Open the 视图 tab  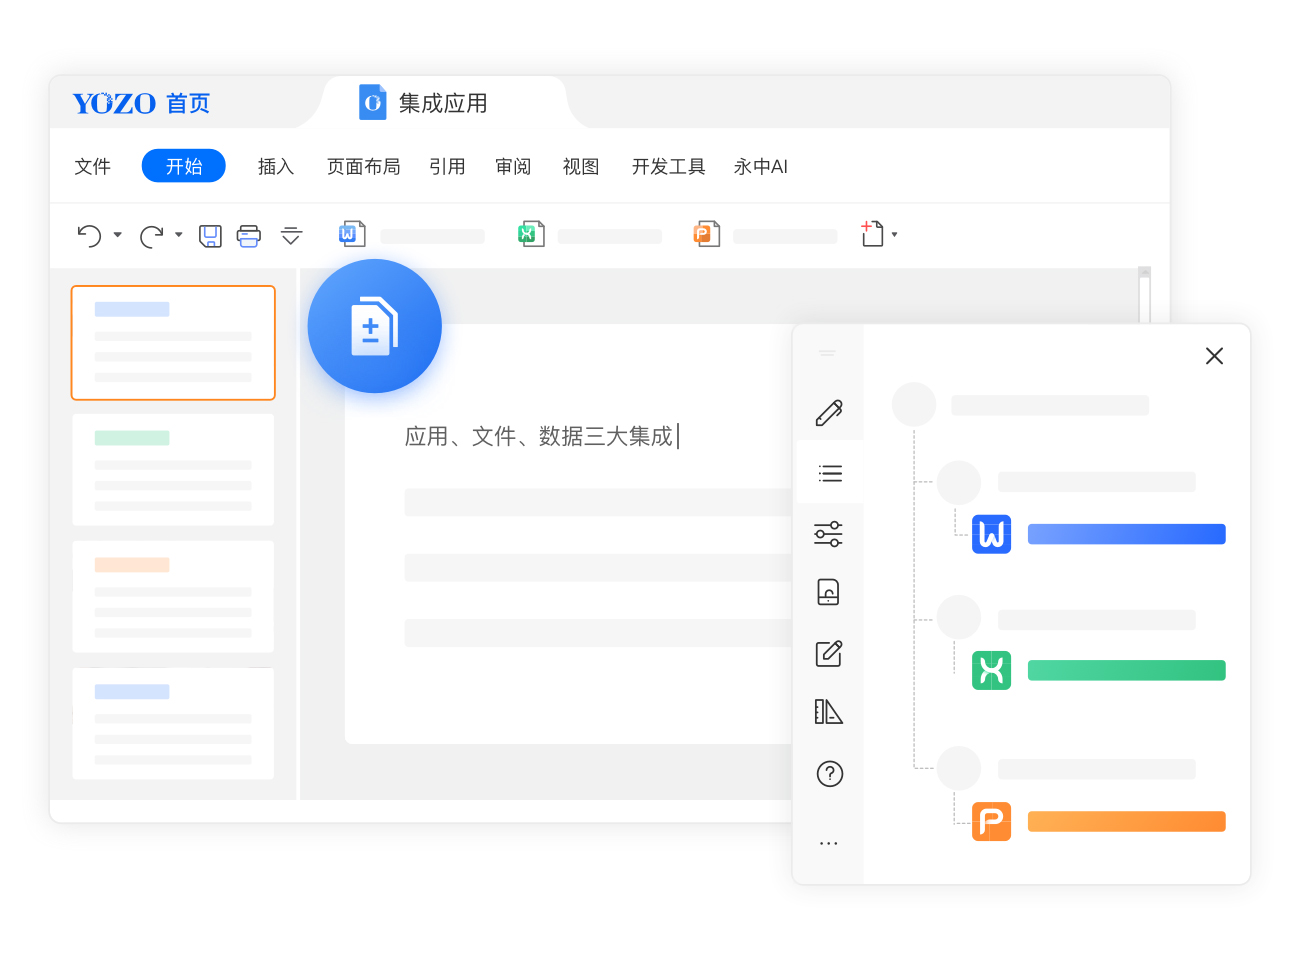click(x=581, y=166)
